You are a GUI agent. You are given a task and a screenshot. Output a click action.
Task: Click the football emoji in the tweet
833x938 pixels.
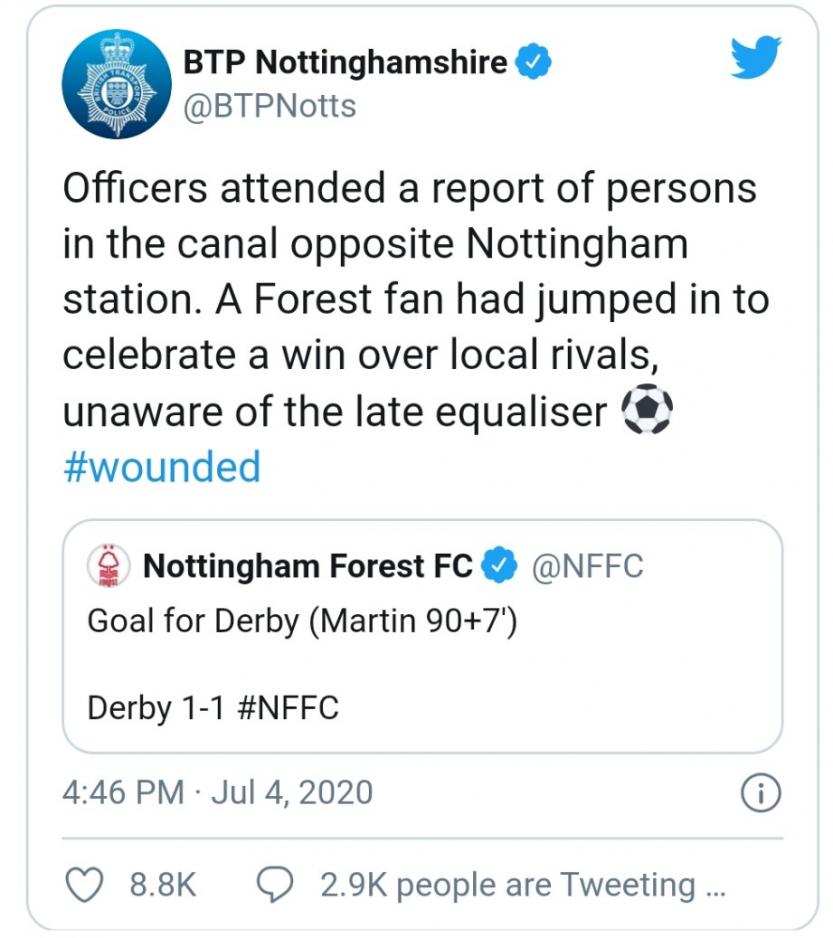point(647,412)
